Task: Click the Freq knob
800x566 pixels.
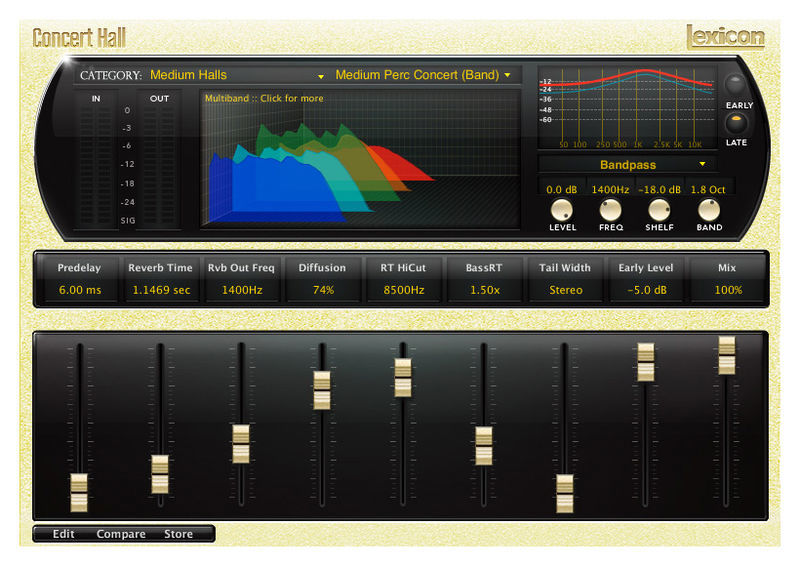Action: point(610,210)
